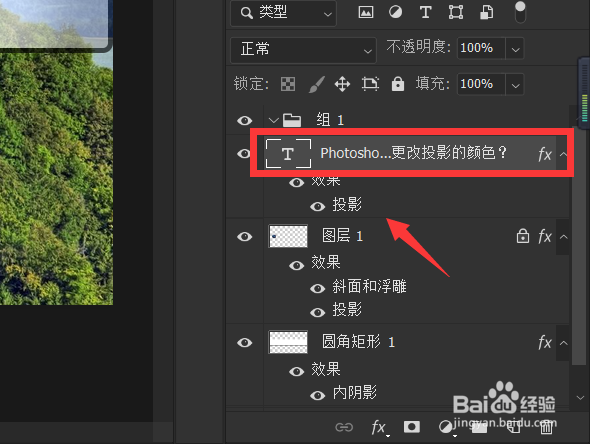590x444 pixels.
Task: Filter layers by adjustment layer icon
Action: pyautogui.click(x=395, y=12)
